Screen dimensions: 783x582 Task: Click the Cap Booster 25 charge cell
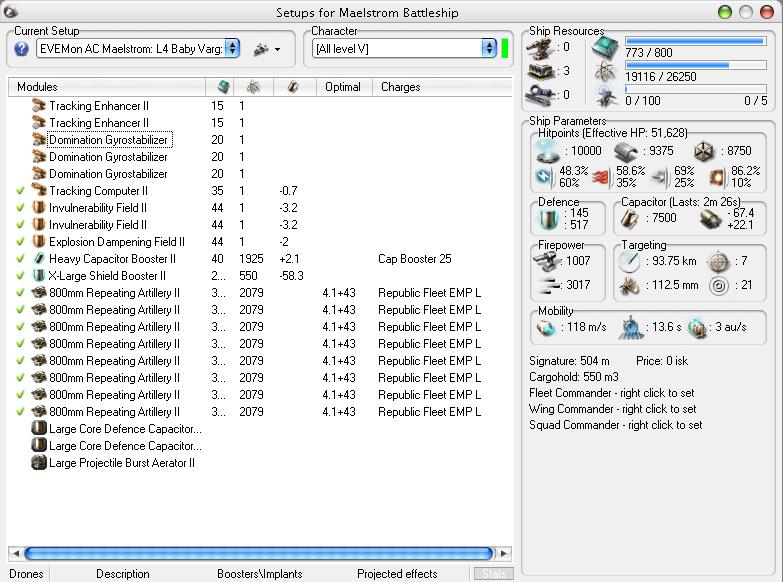[414, 259]
